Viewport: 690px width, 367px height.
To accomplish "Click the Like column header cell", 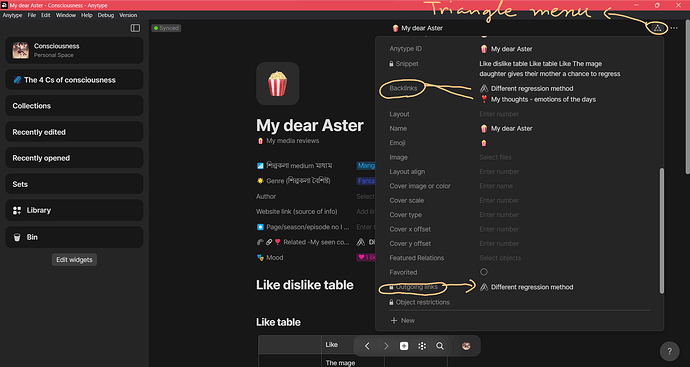I will (353, 345).
